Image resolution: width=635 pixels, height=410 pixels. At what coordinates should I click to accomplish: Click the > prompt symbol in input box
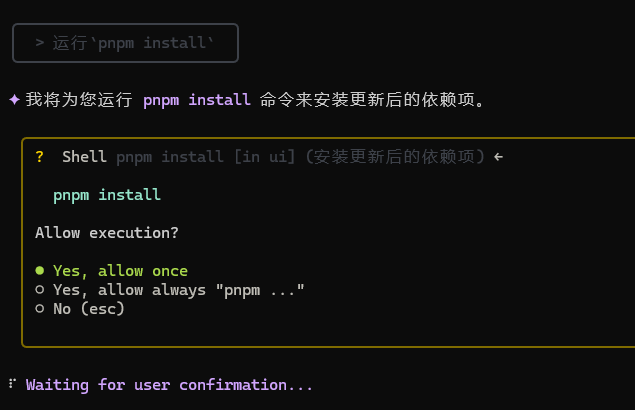(x=39, y=43)
